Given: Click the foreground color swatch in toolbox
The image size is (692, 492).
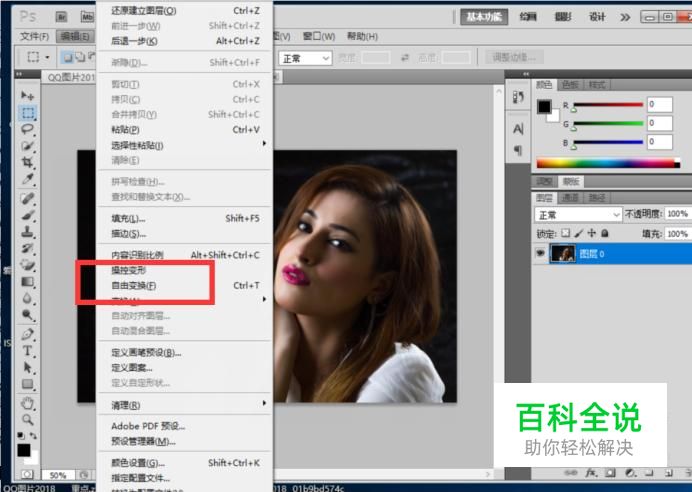Looking at the screenshot, I should (24, 451).
